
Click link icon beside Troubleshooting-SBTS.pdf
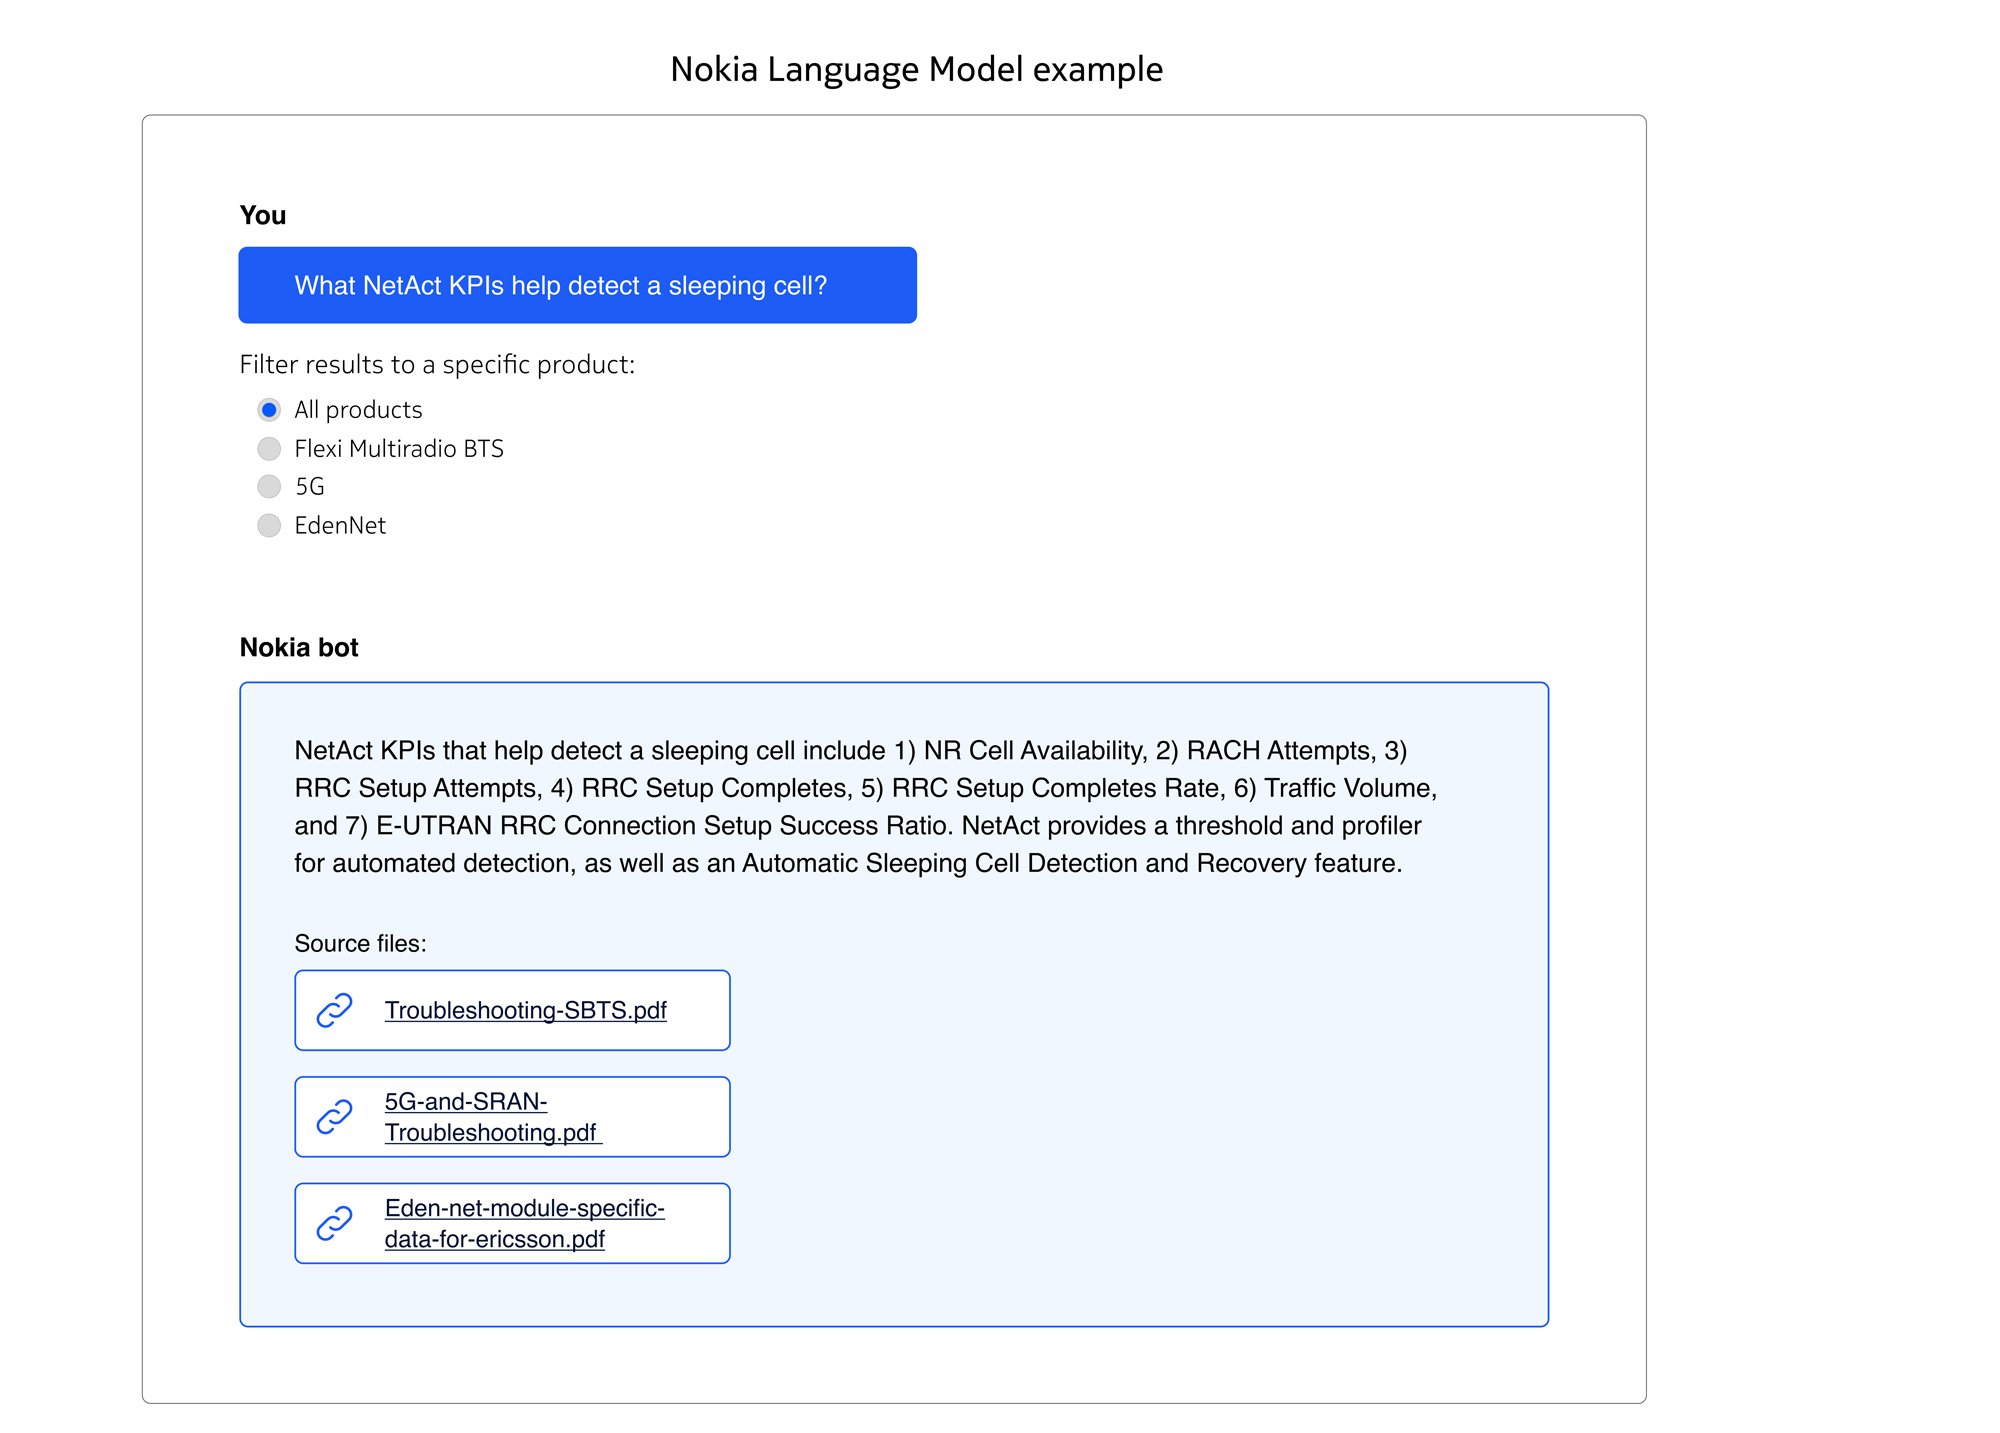334,1010
